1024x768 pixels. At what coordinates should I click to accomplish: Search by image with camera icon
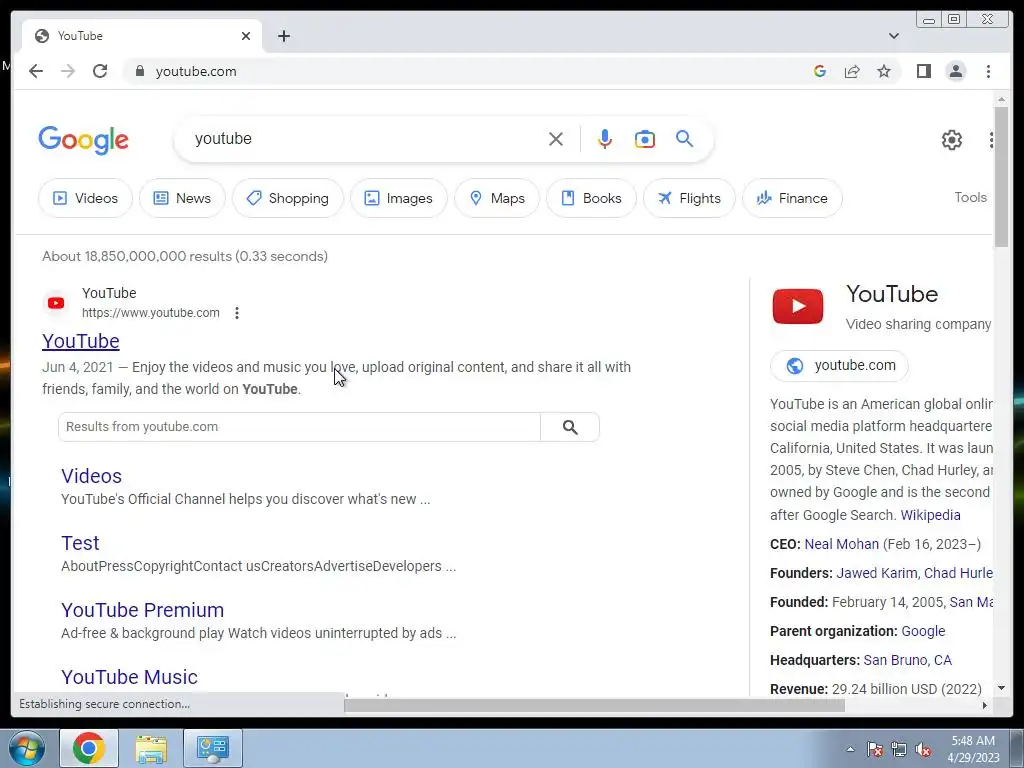[x=645, y=139]
